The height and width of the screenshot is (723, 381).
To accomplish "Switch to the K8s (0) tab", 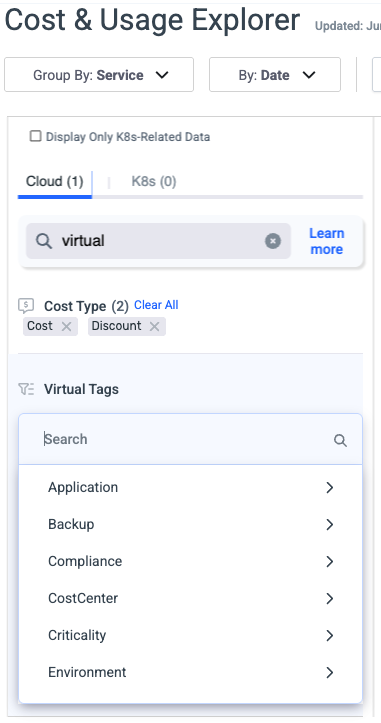I will coord(154,181).
